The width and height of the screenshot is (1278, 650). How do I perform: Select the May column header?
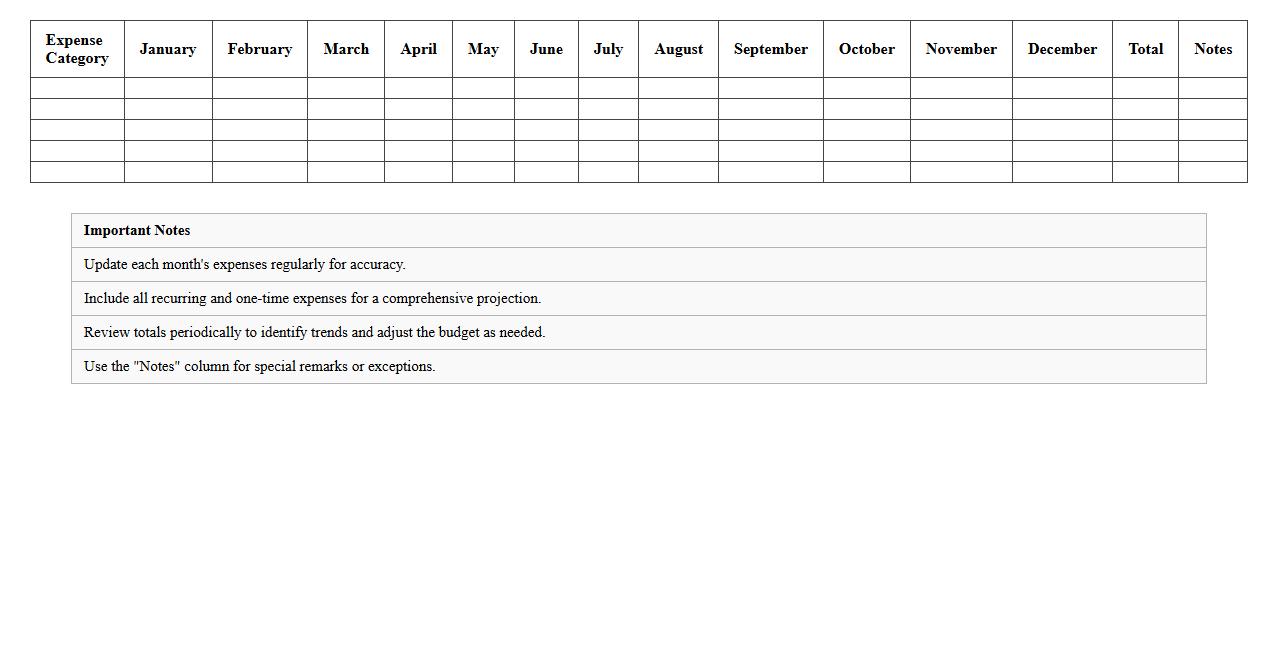point(483,49)
